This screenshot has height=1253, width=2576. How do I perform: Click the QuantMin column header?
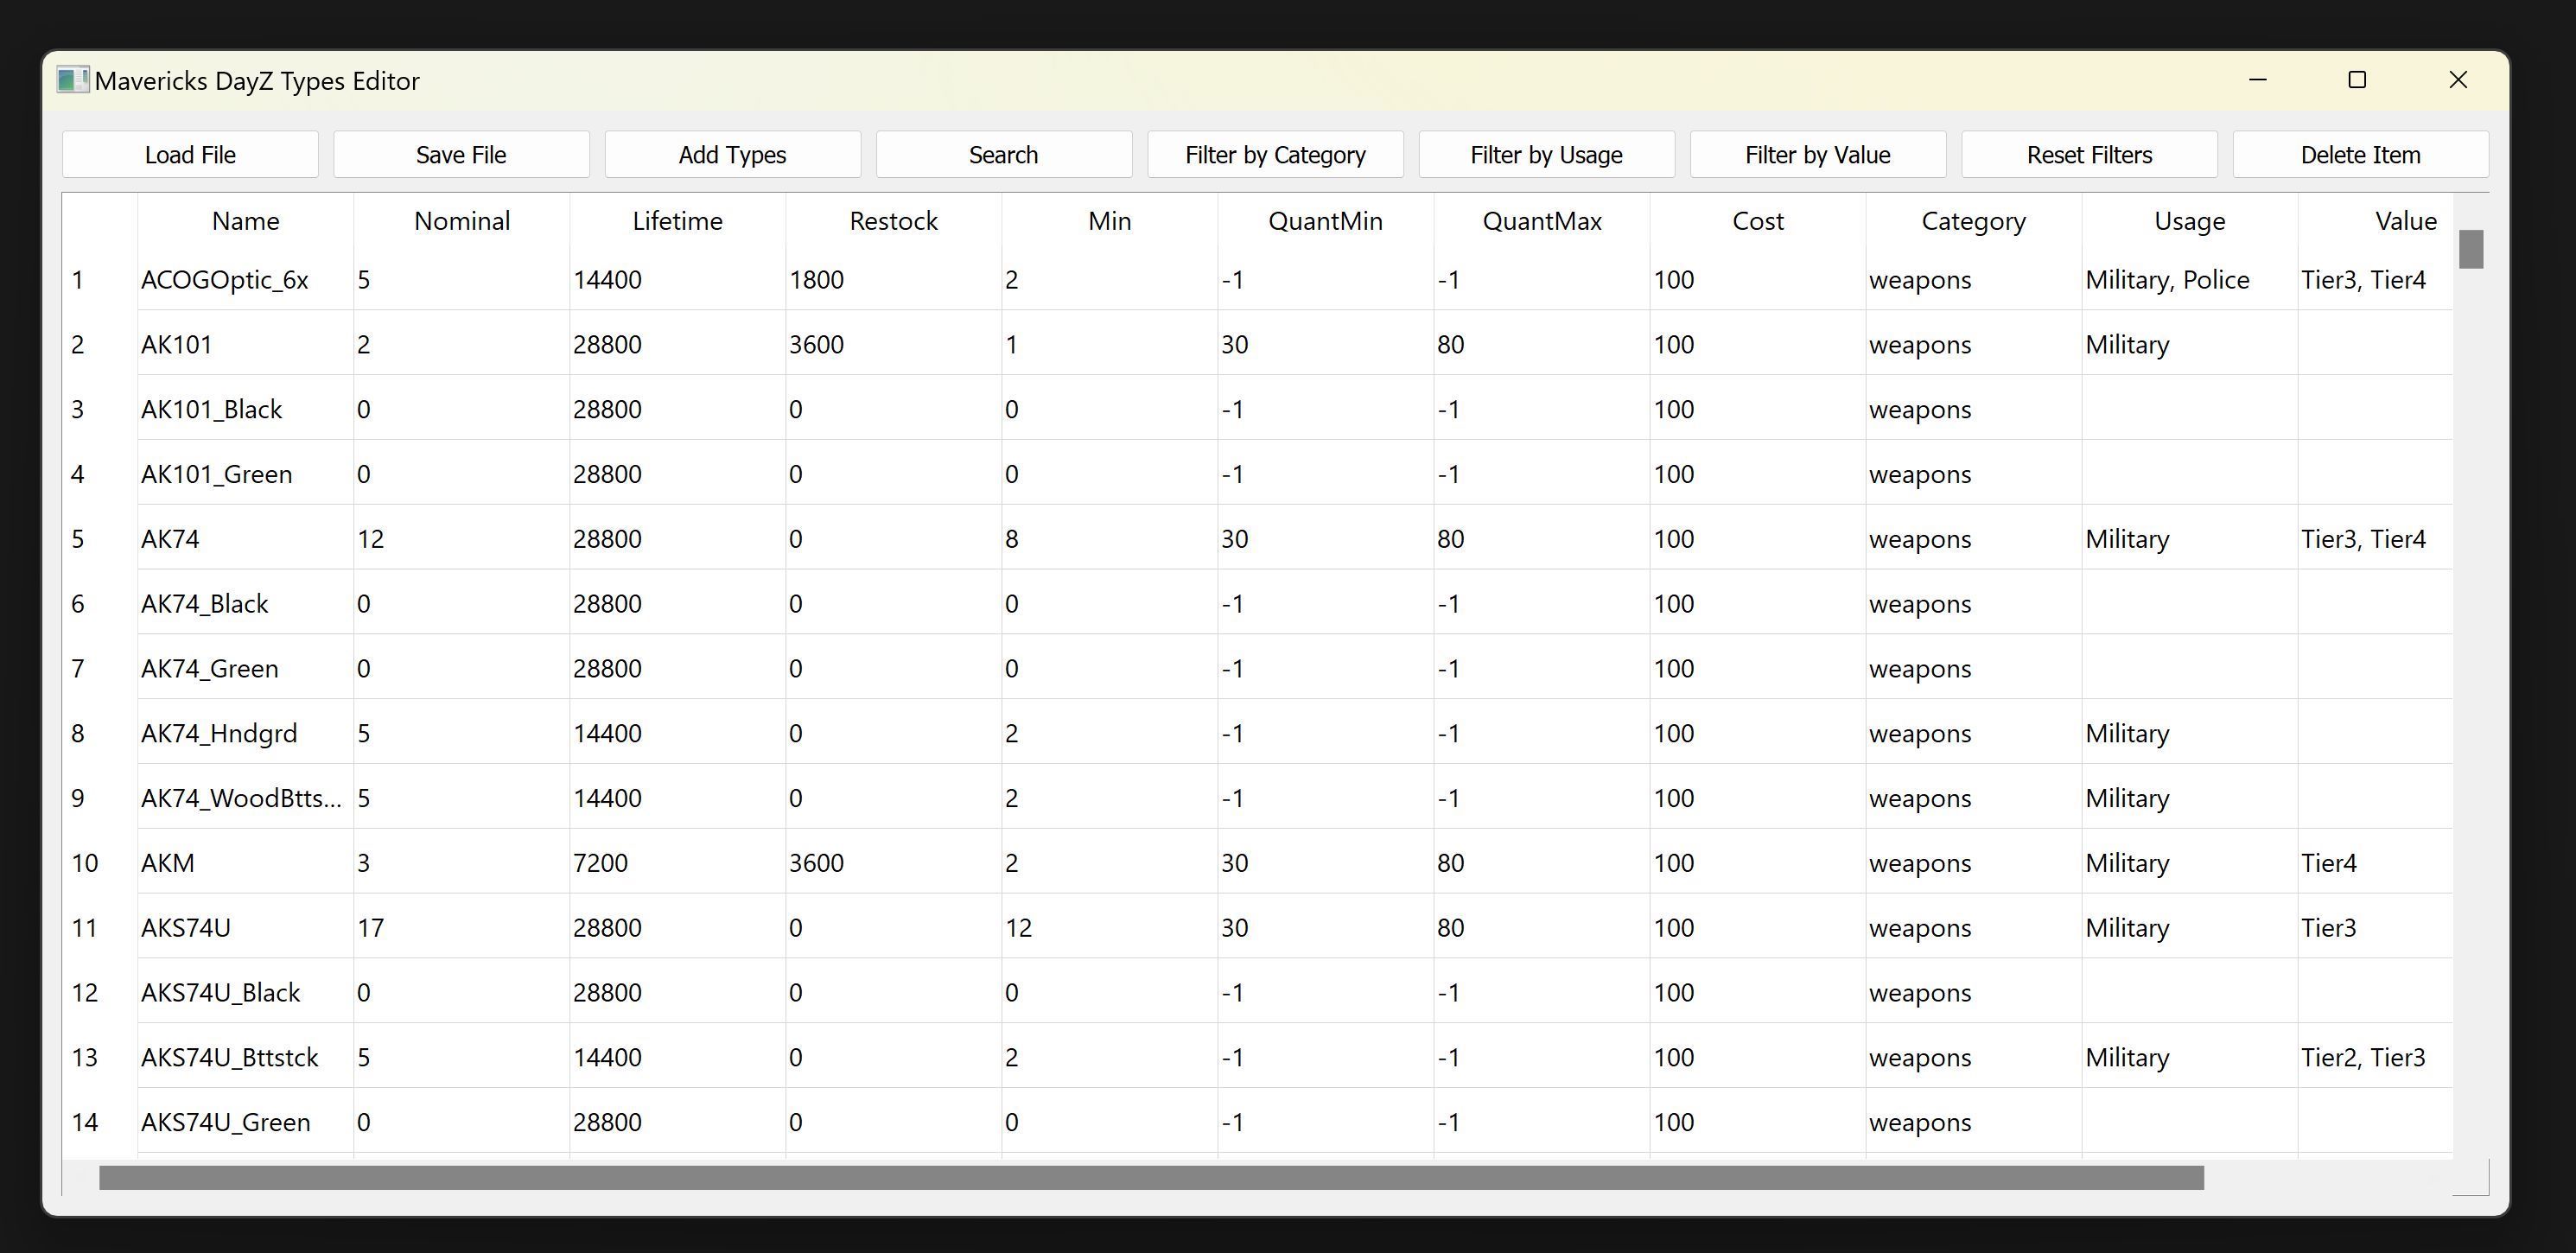[1326, 221]
